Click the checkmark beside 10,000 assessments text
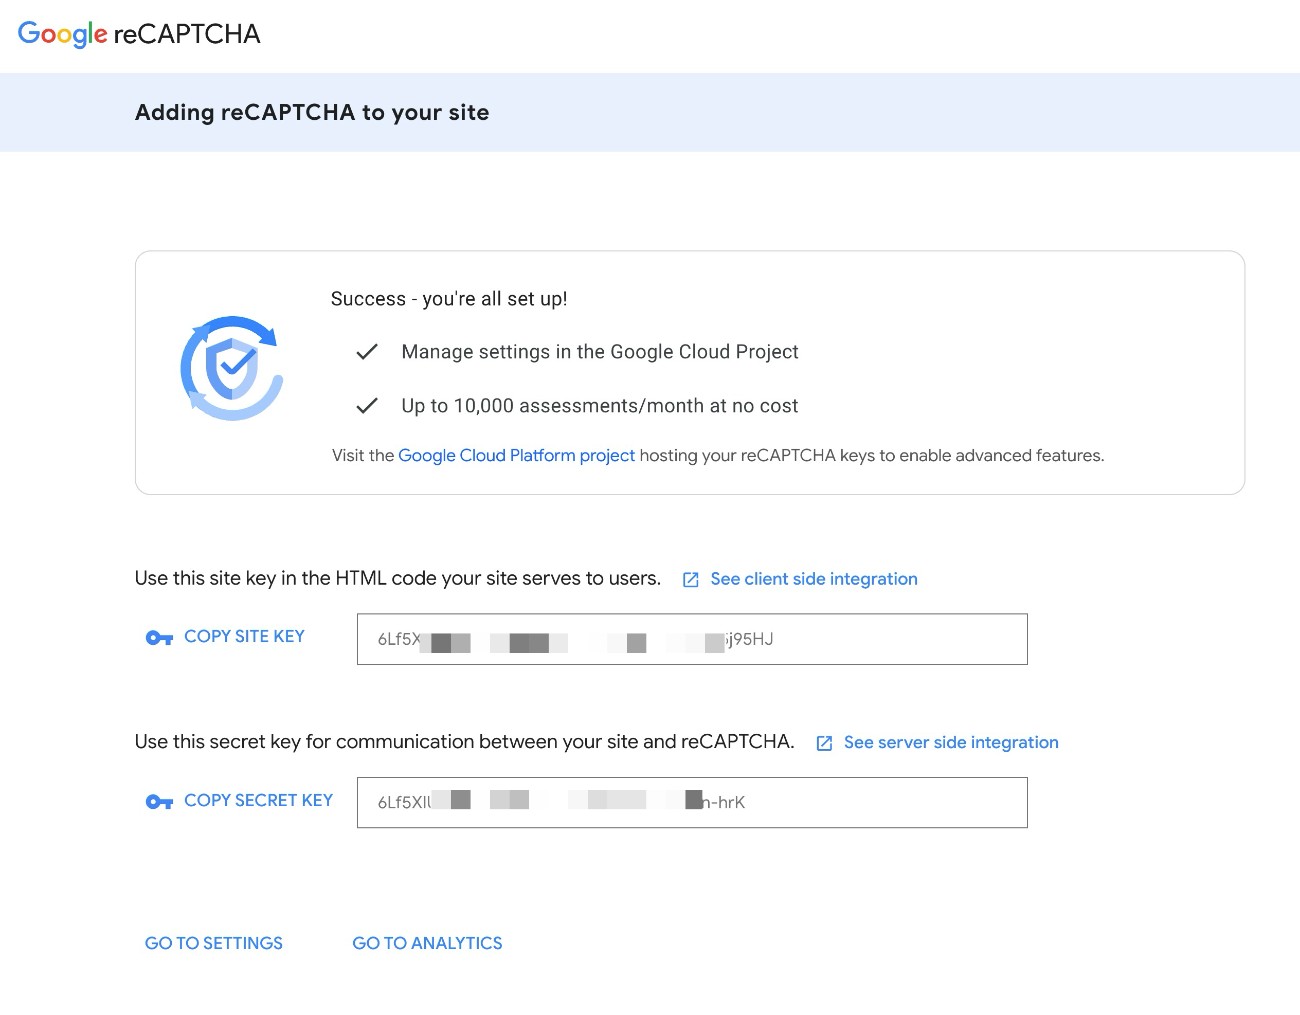This screenshot has height=1015, width=1300. 367,405
